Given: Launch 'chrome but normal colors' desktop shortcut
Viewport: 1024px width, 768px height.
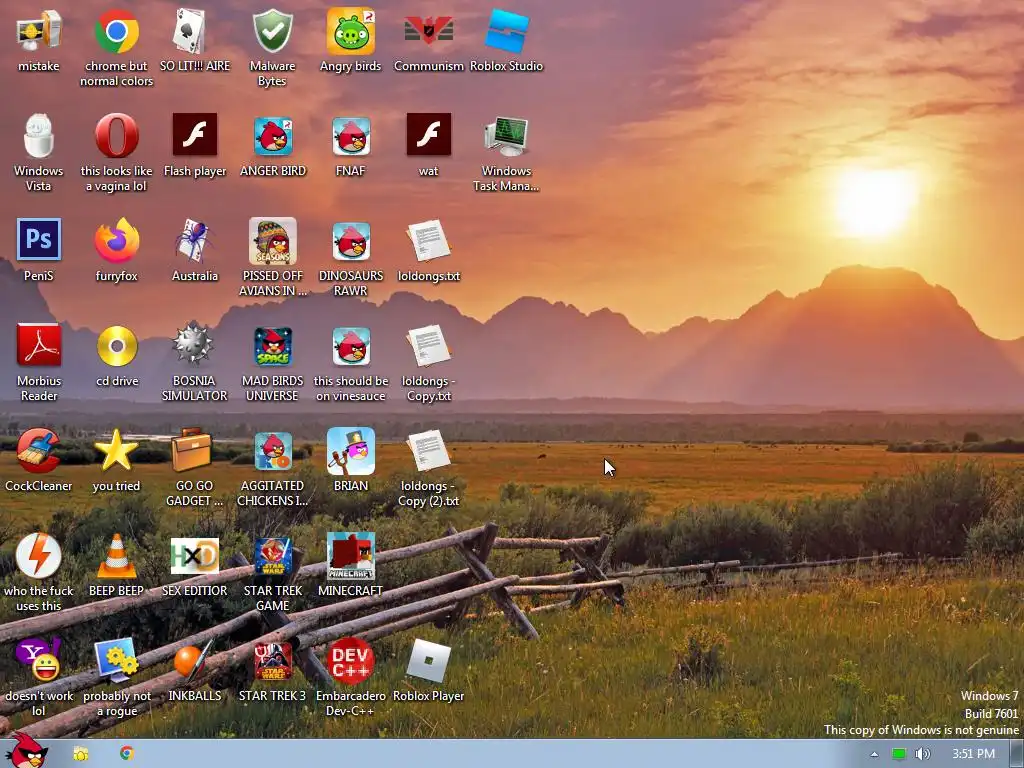Looking at the screenshot, I should 116,31.
